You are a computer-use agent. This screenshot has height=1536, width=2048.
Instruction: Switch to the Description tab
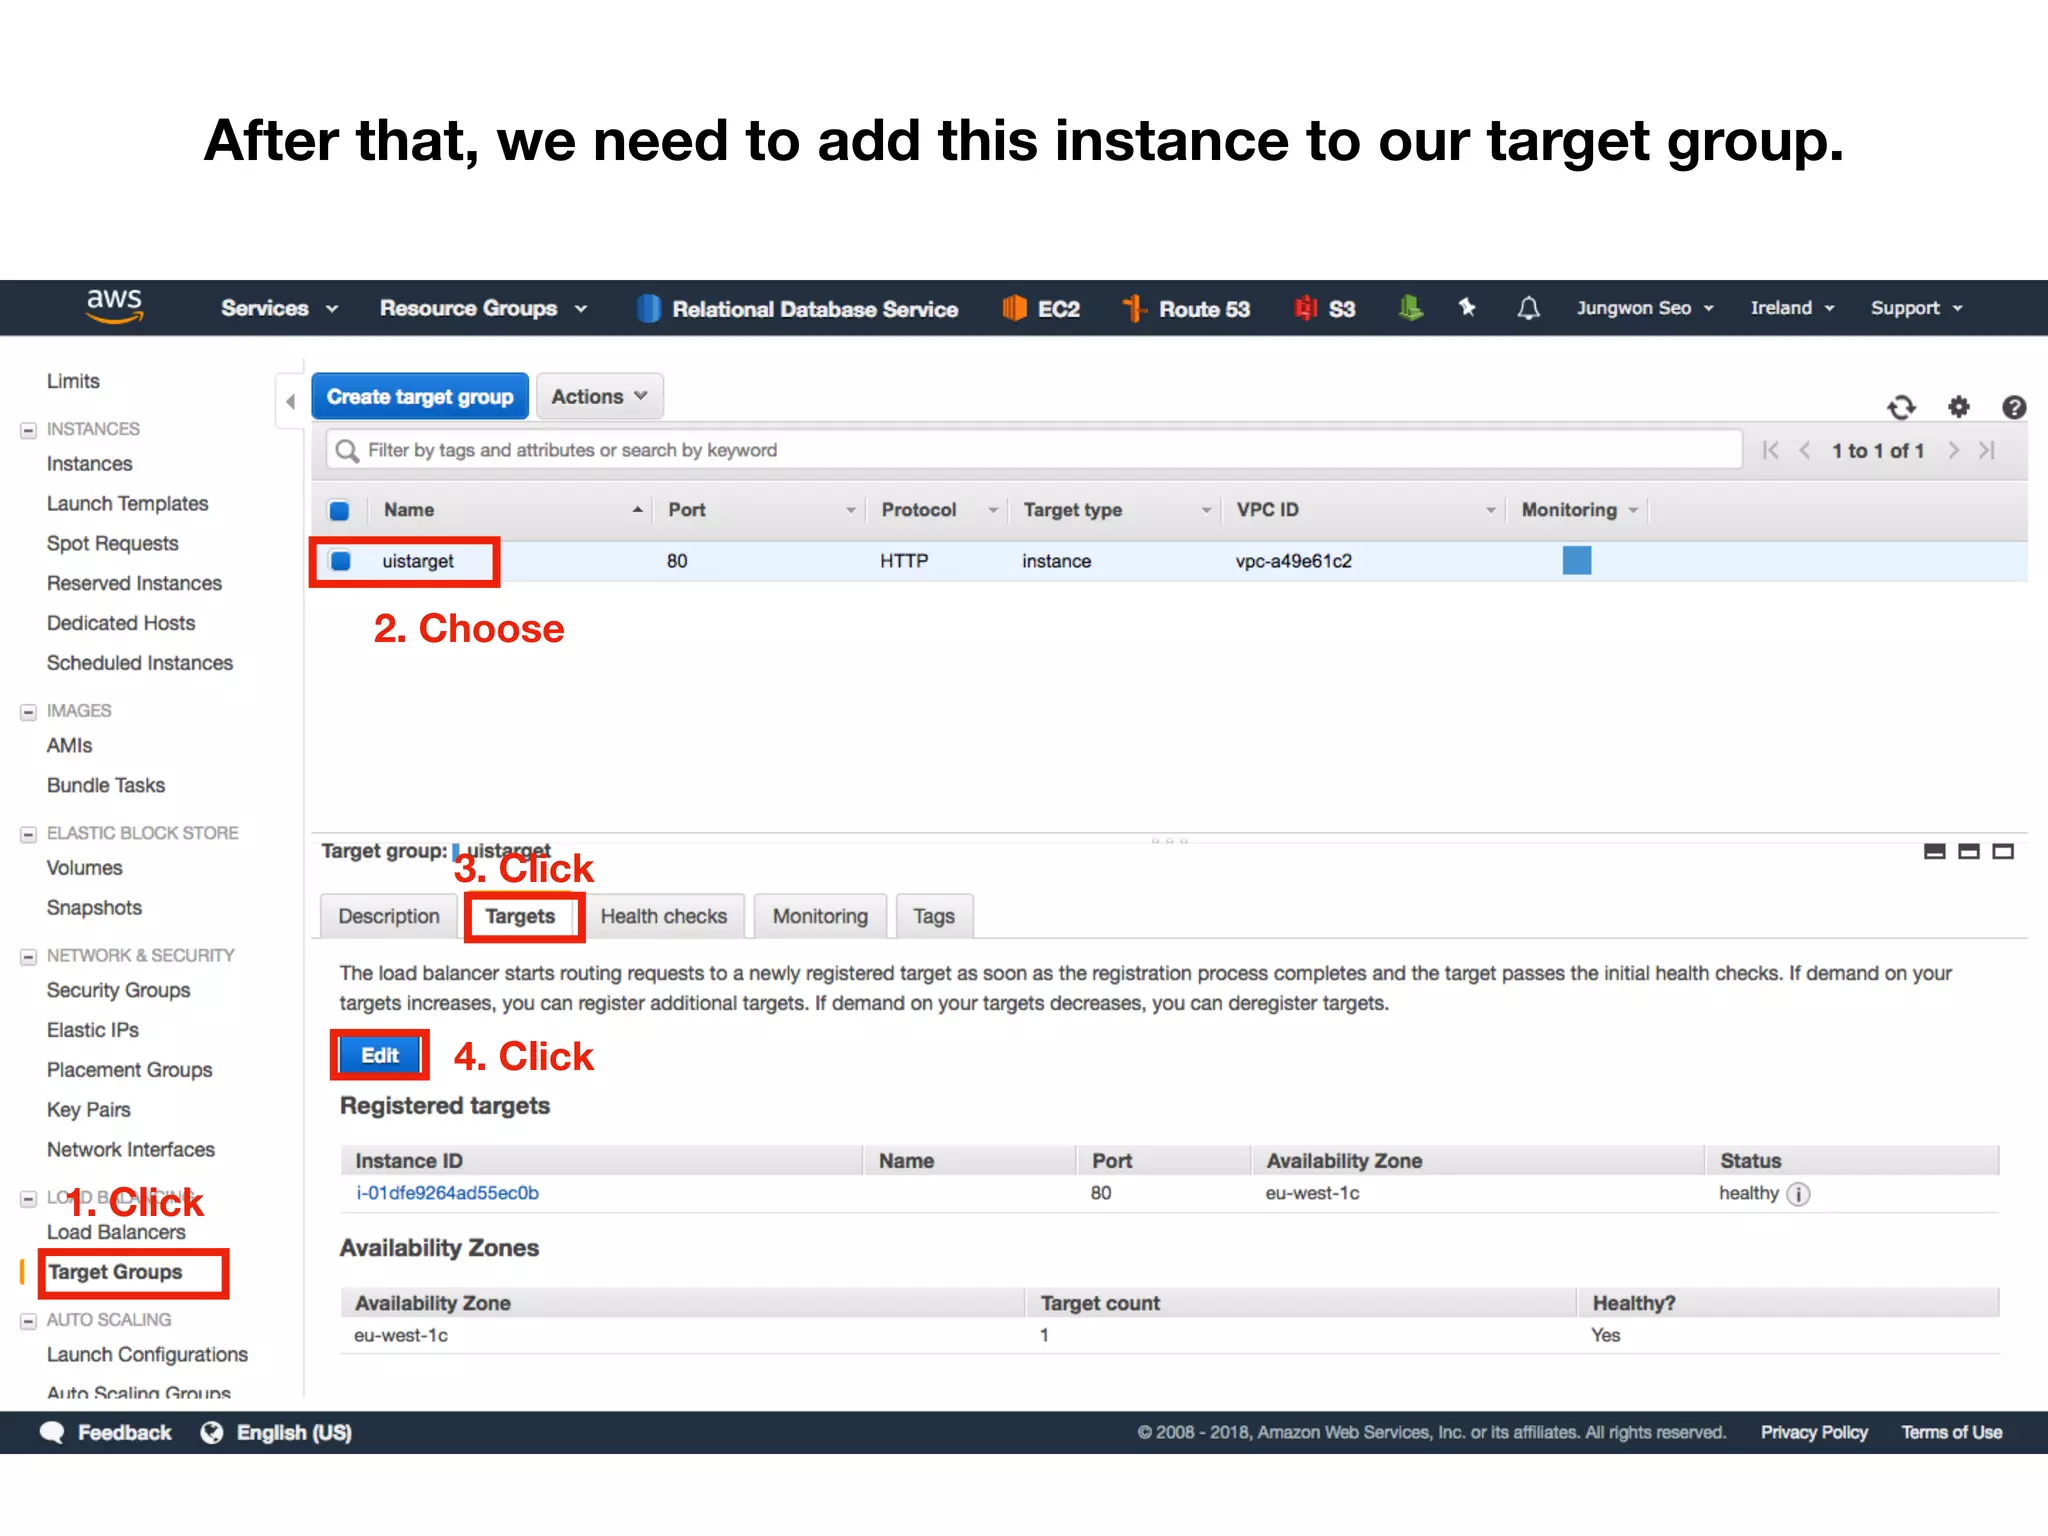point(389,917)
